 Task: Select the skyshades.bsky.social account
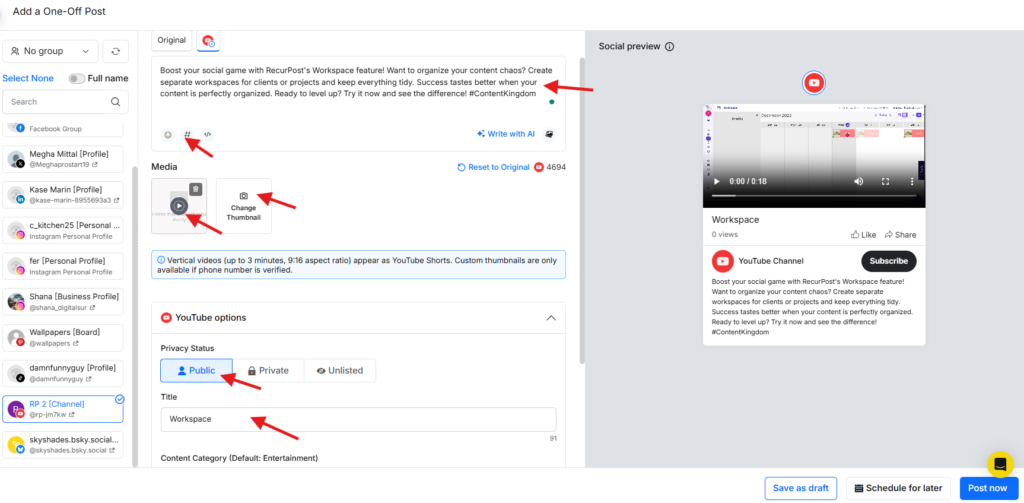click(63, 445)
